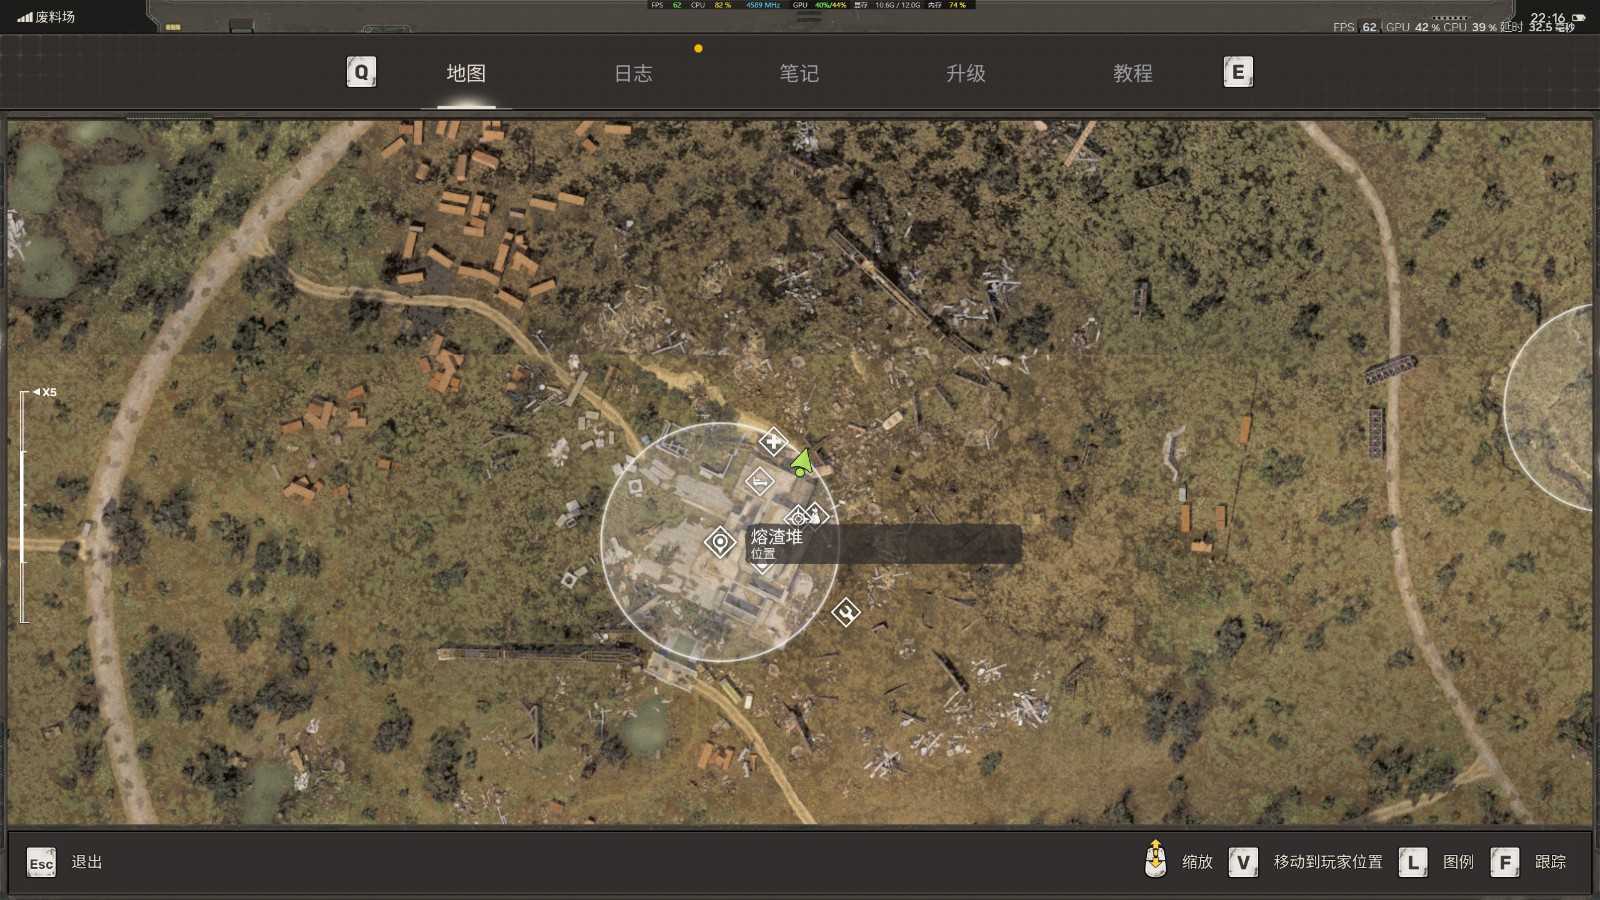The height and width of the screenshot is (900, 1600).
Task: Click the Q previous-tab key icon
Action: [x=361, y=72]
